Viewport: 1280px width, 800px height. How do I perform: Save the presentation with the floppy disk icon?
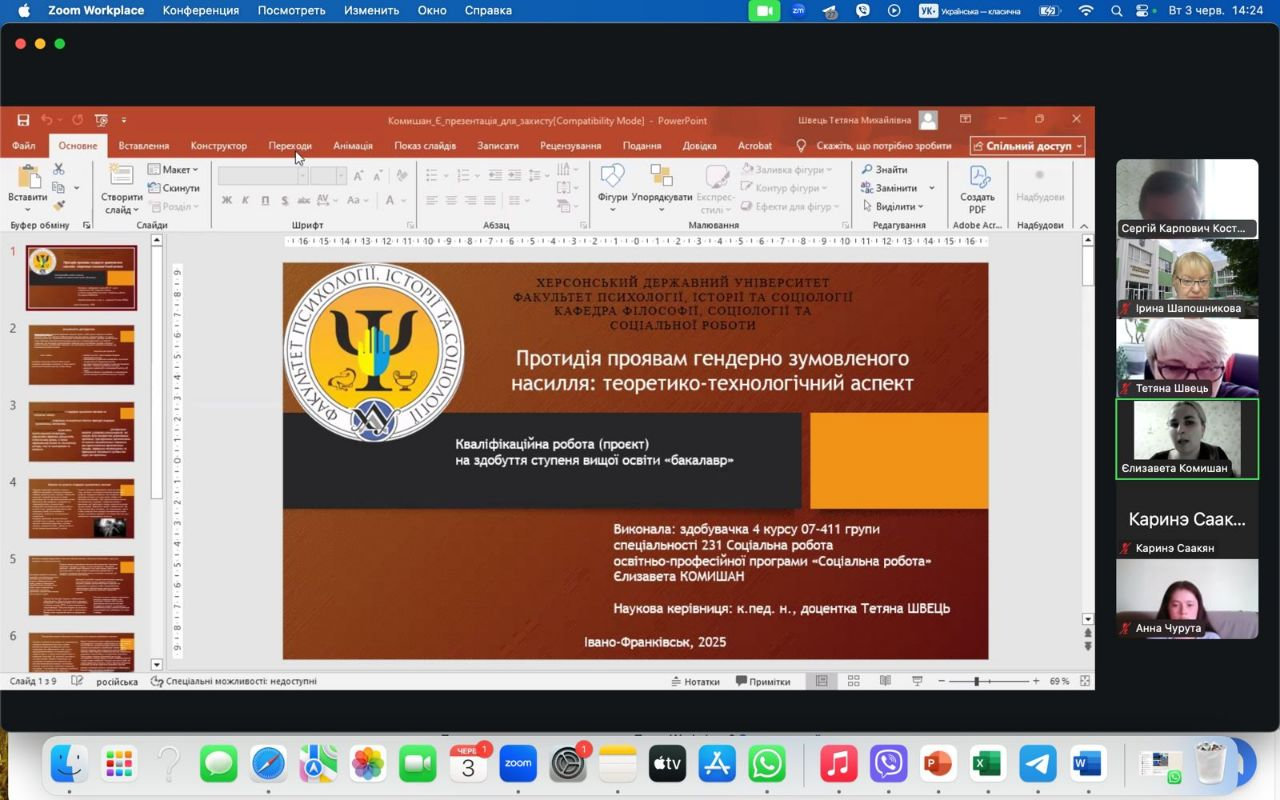[22, 120]
